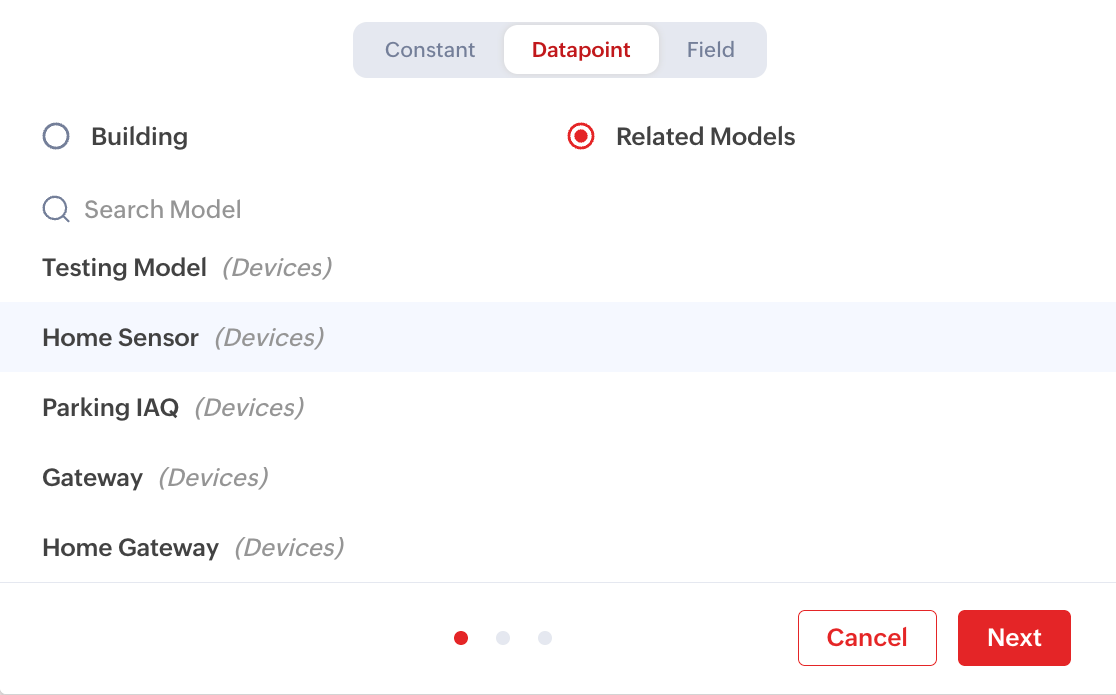Go to first step indicator dot
Screen dimensions: 1116x695
(461, 638)
